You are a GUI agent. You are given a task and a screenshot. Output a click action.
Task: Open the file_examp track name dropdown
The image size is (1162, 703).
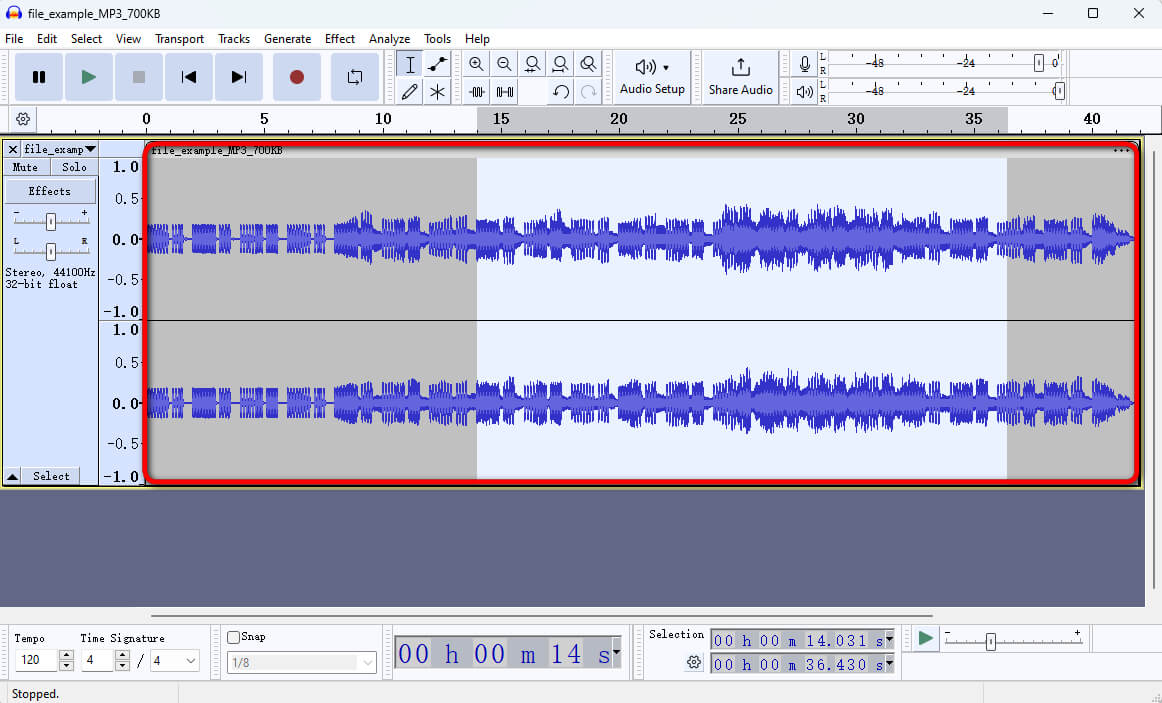pos(59,149)
